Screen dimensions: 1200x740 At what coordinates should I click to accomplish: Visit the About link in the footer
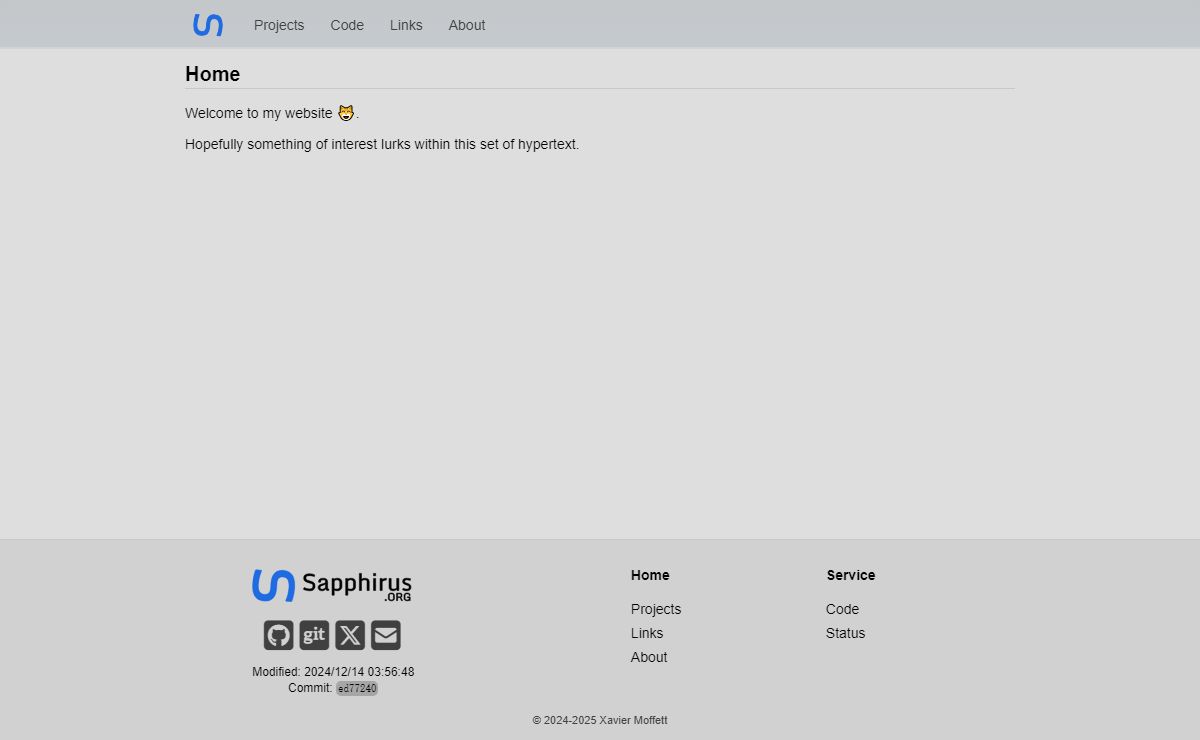pyautogui.click(x=649, y=657)
